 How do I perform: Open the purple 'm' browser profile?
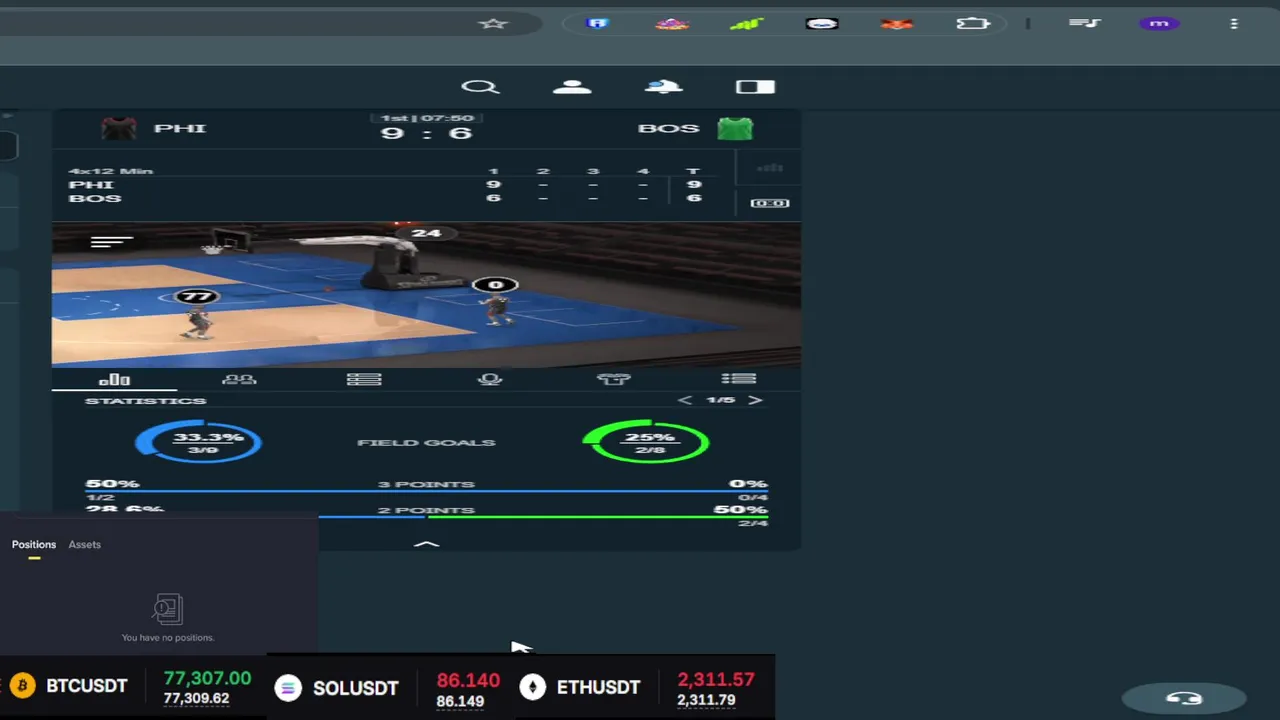[1159, 23]
